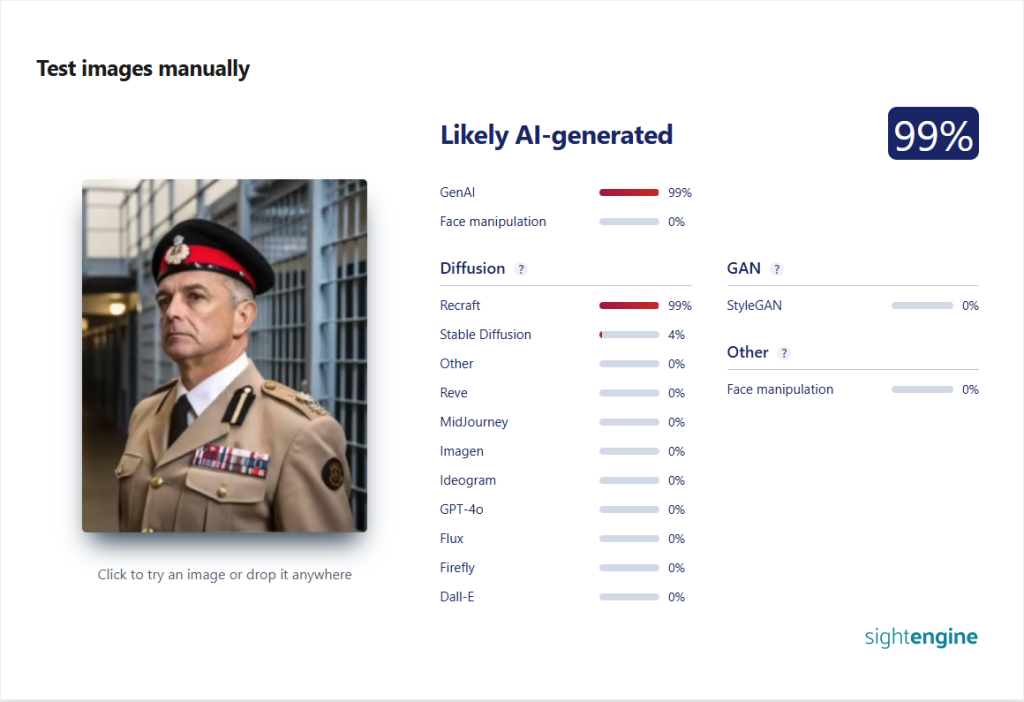
Task: Click the StyleGAN 0% bar
Action: coord(922,306)
